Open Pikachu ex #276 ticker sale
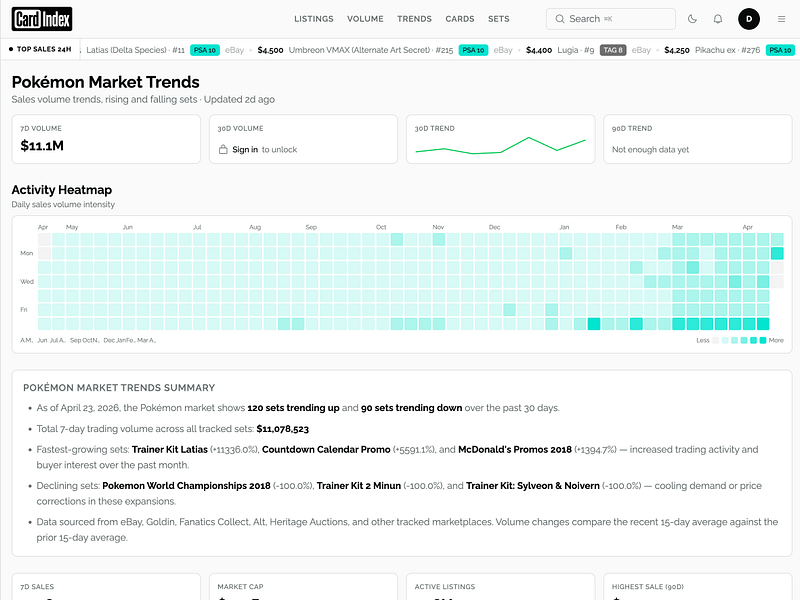The width and height of the screenshot is (800, 600). click(728, 50)
